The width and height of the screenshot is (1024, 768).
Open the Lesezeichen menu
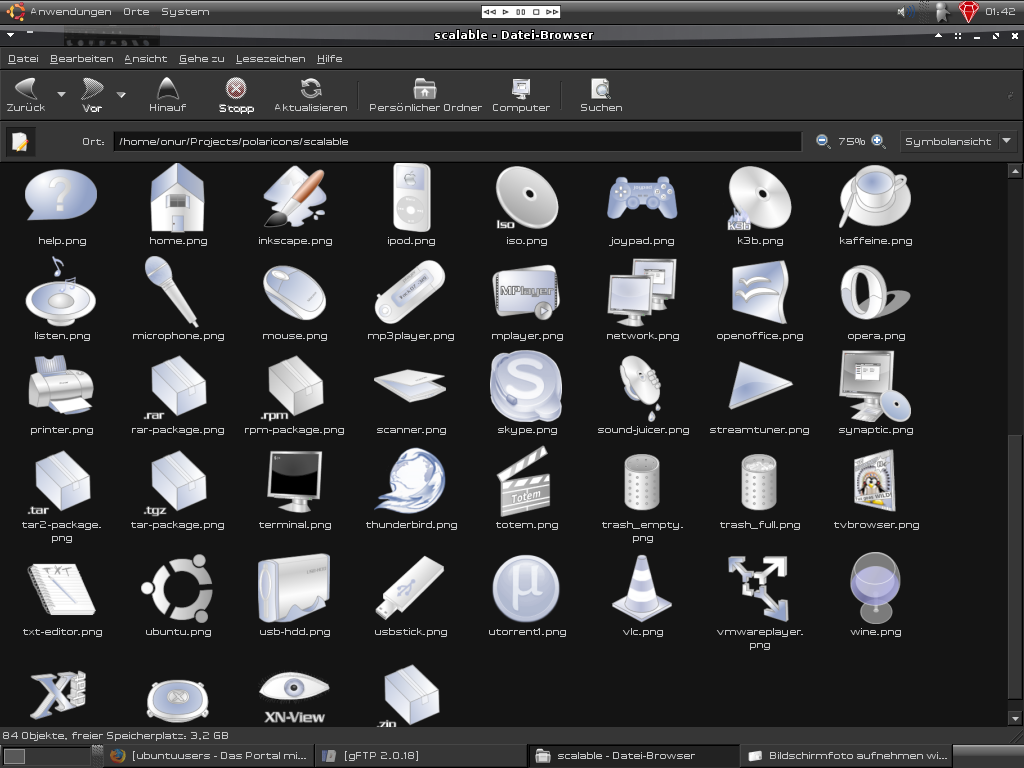(x=270, y=59)
